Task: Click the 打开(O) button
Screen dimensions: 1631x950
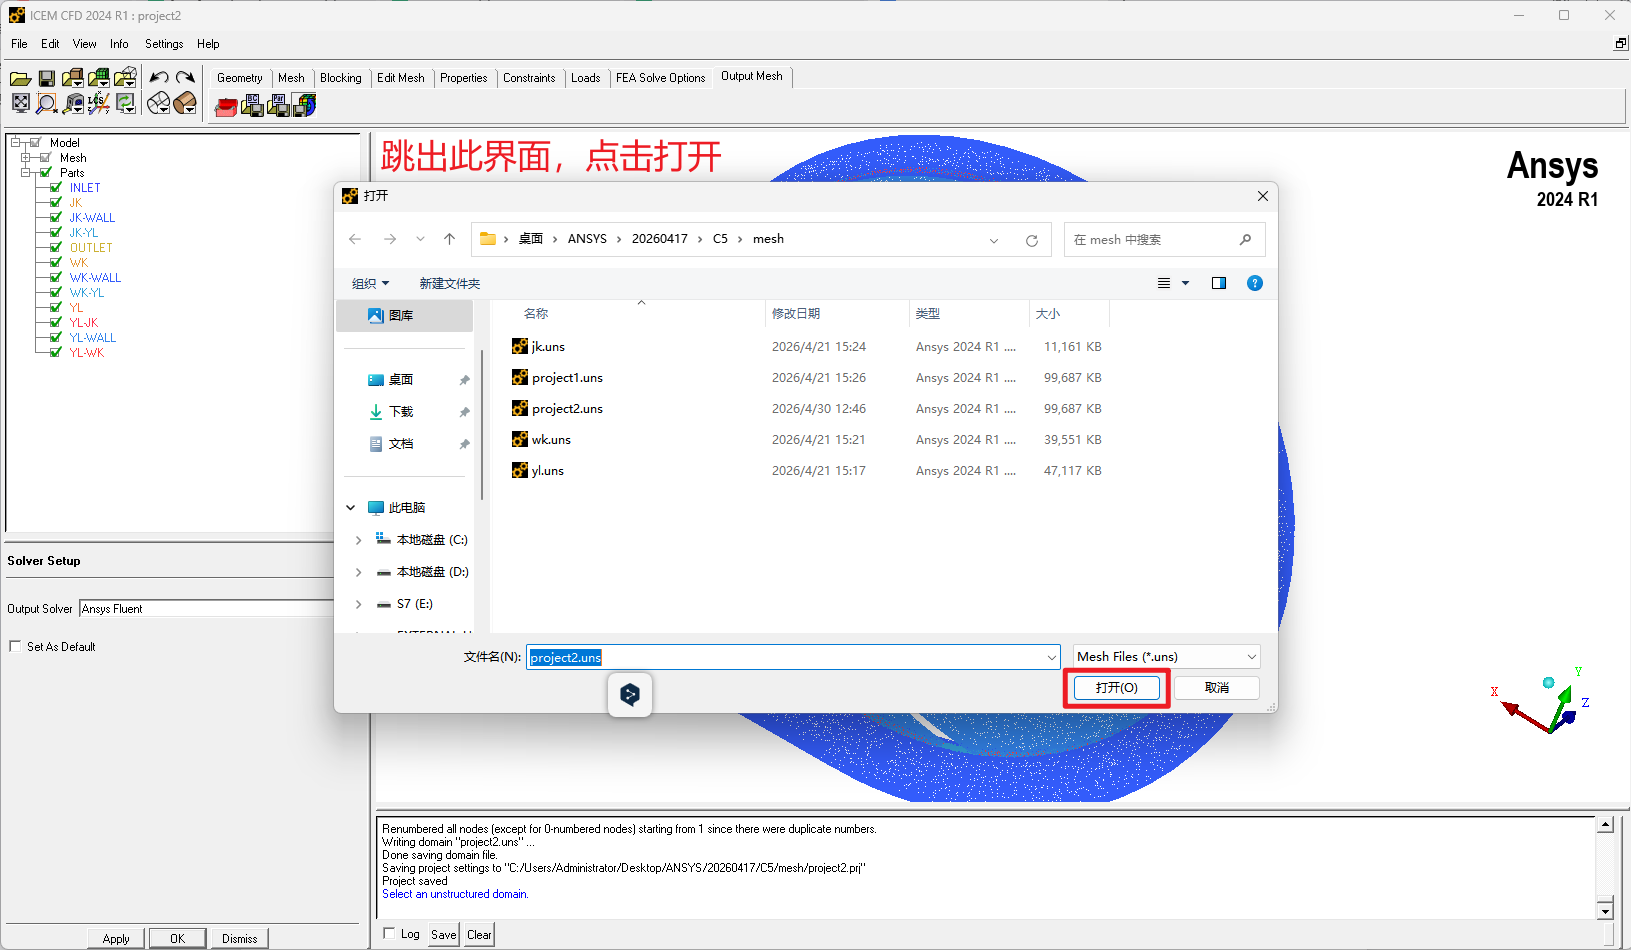Action: coord(1116,687)
